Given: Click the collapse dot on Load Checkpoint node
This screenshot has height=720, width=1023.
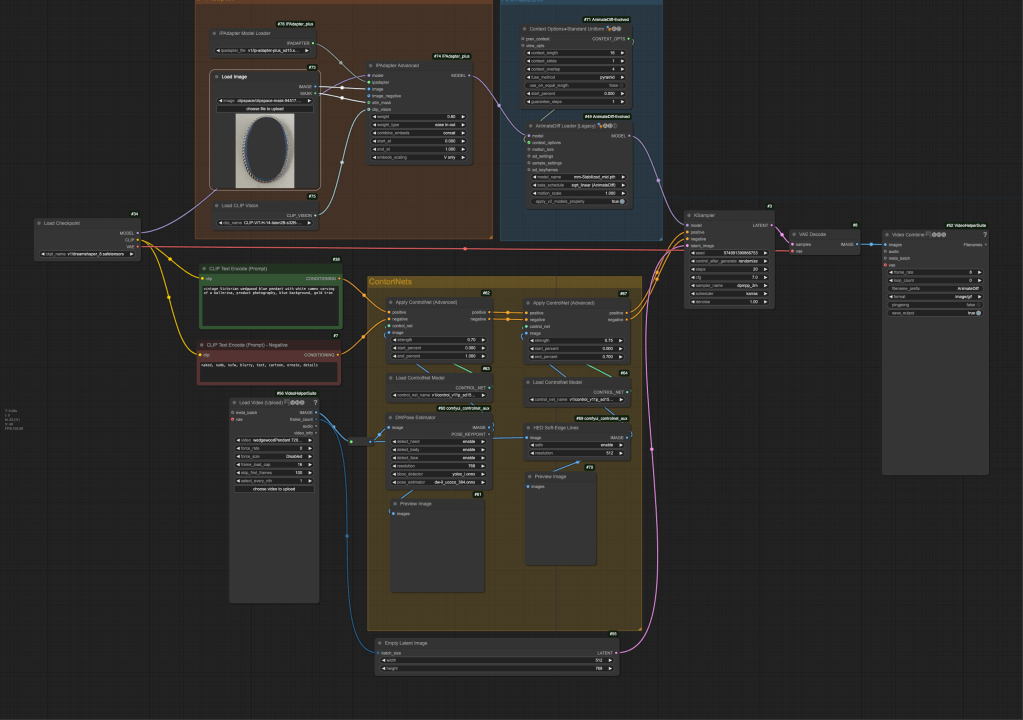Looking at the screenshot, I should 38,223.
